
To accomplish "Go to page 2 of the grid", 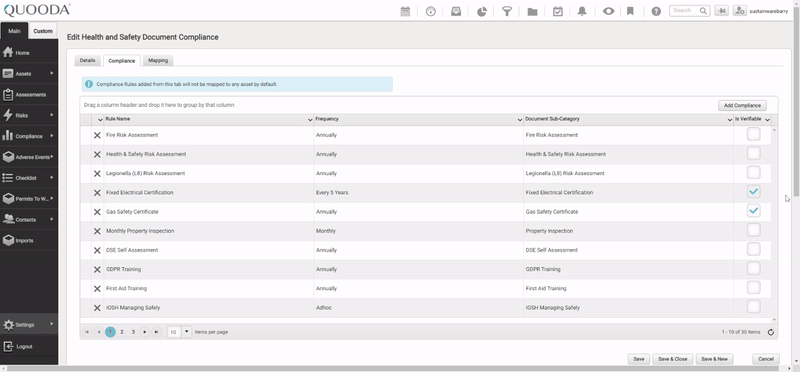I will (122, 332).
